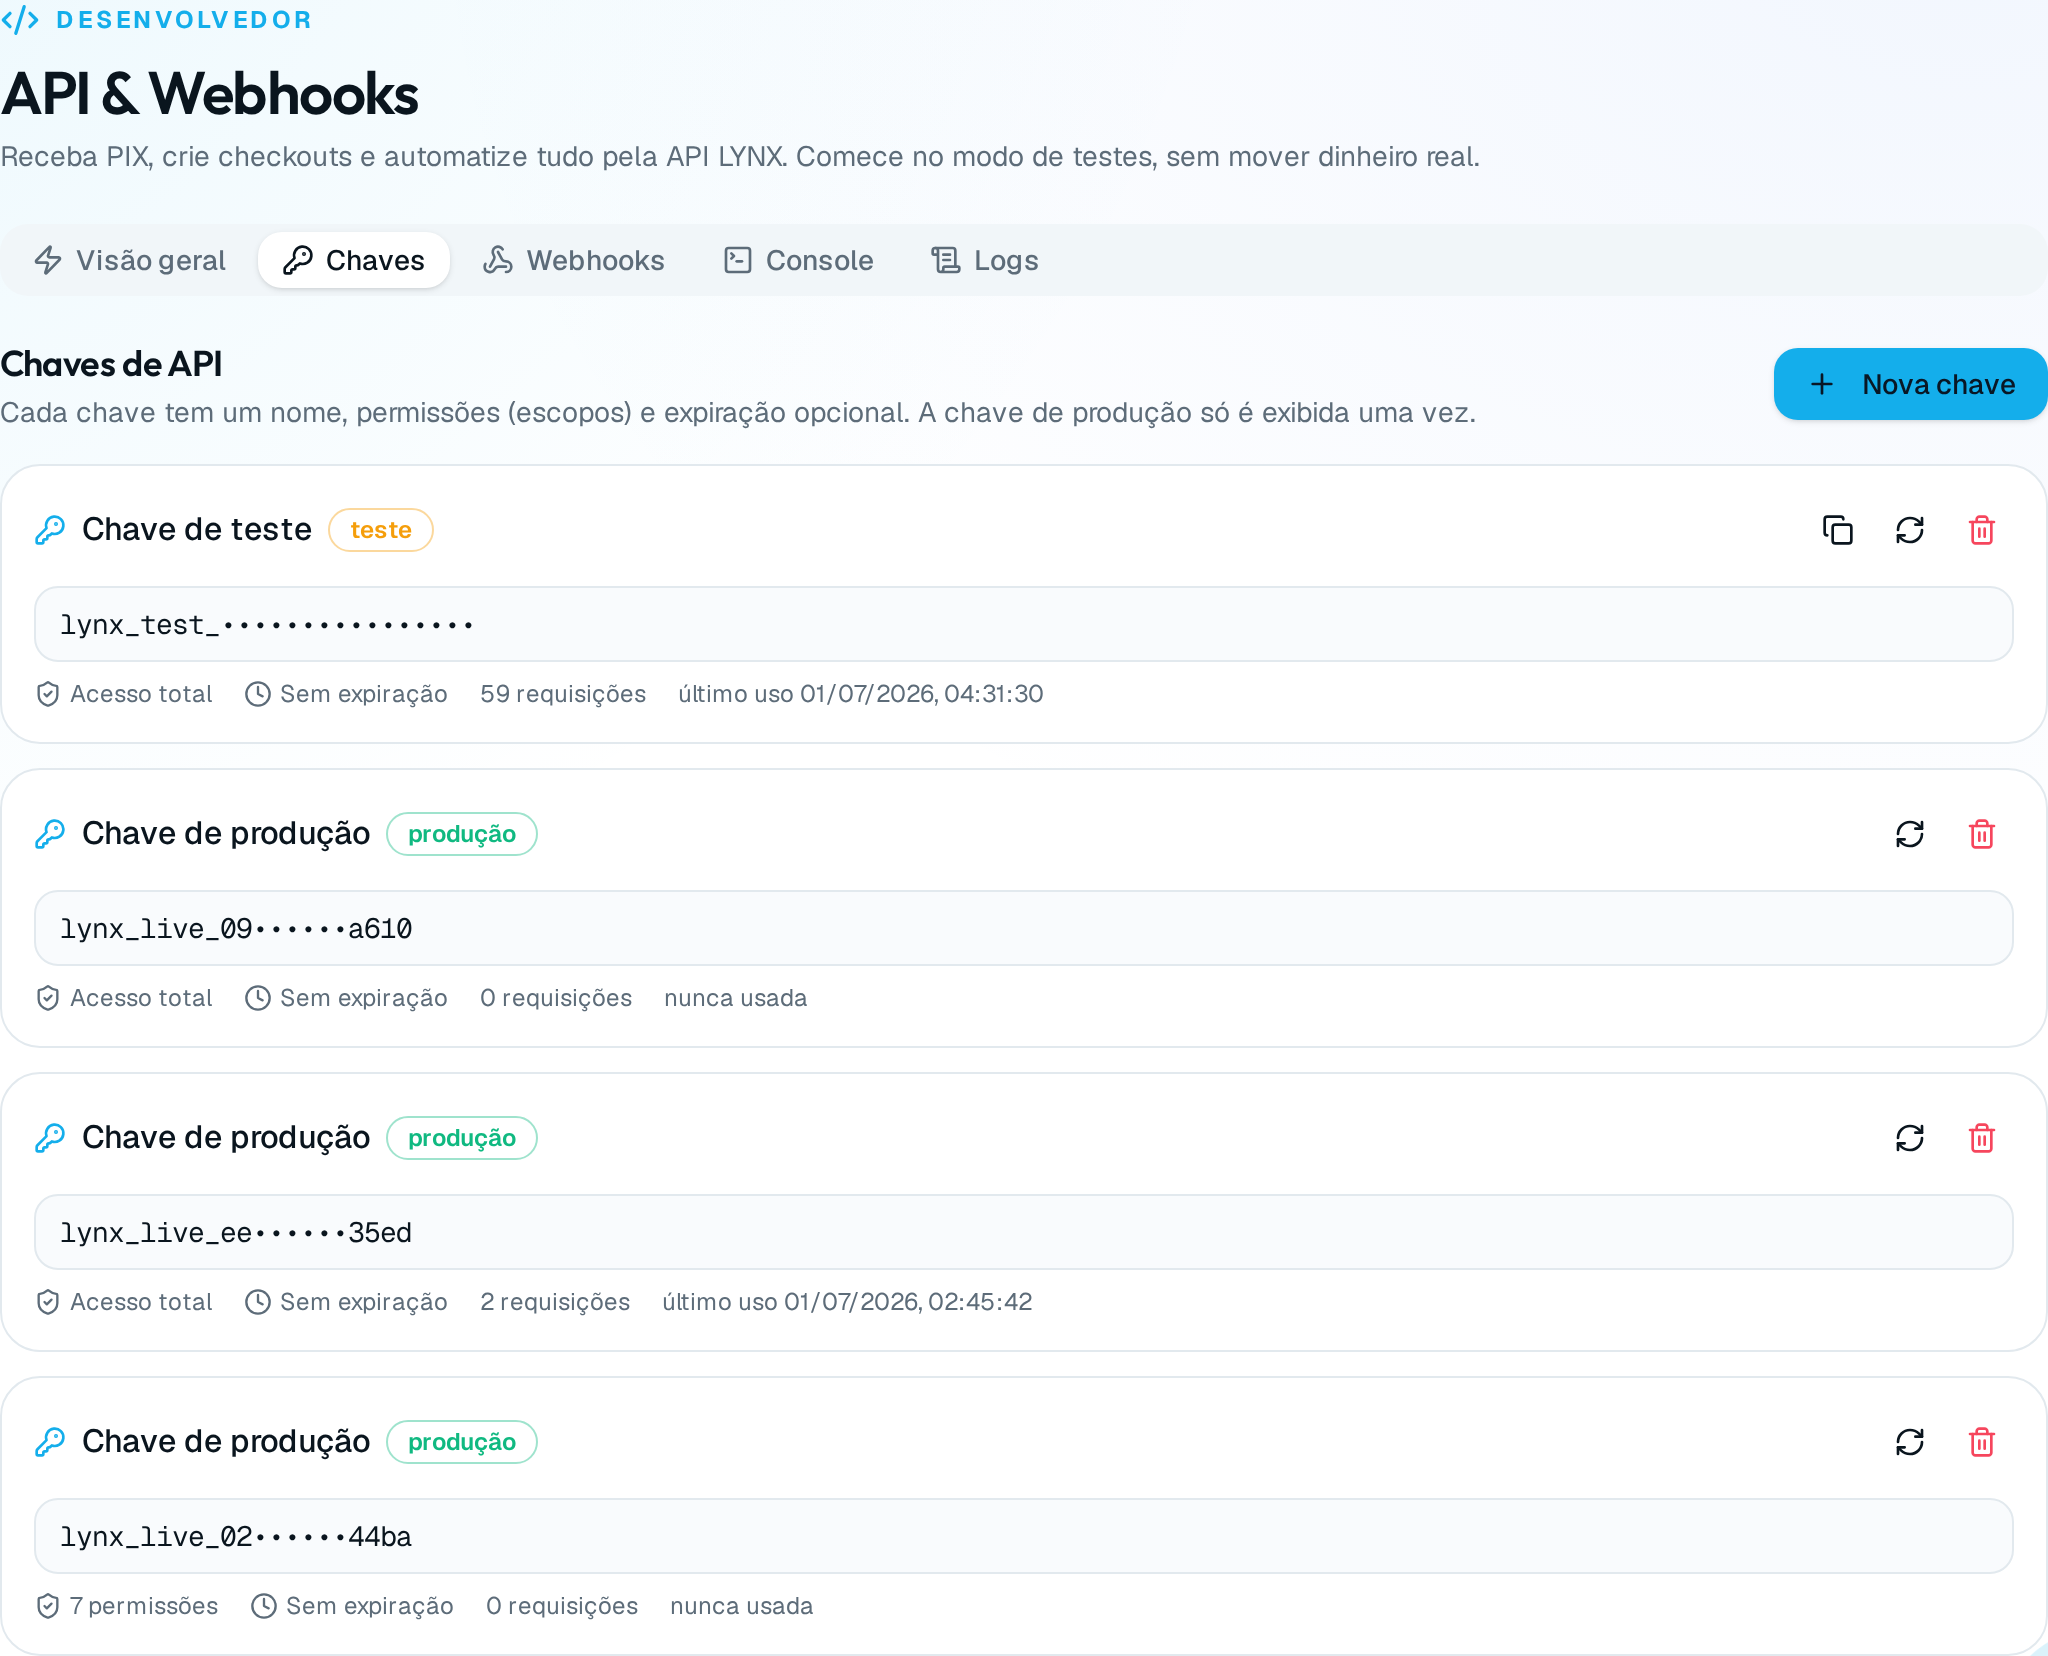Regenerate the lynx_live_02 production key
The image size is (2048, 1656).
pyautogui.click(x=1910, y=1442)
